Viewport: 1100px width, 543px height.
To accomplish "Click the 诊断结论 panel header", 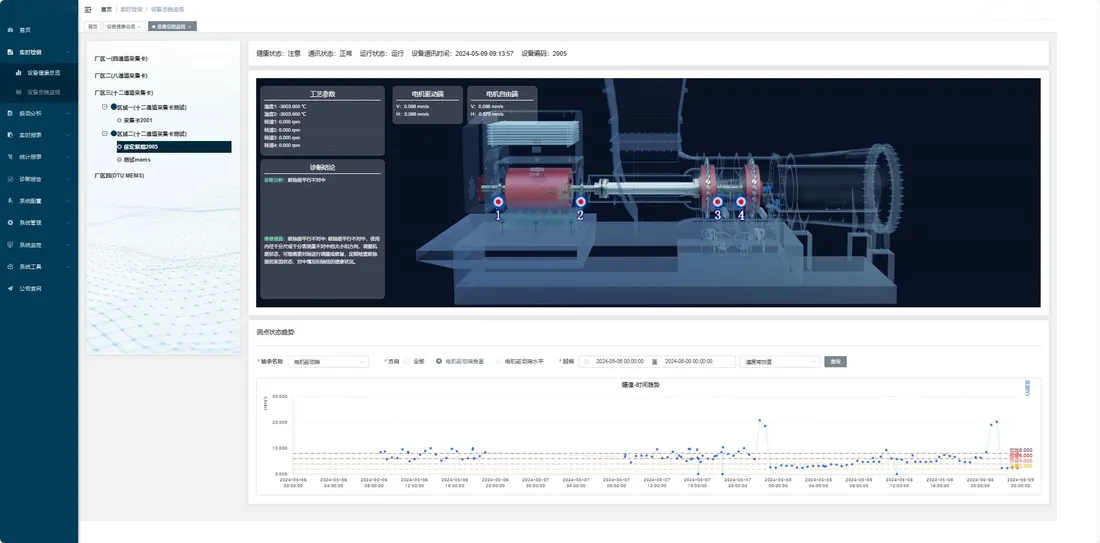I will [x=323, y=168].
